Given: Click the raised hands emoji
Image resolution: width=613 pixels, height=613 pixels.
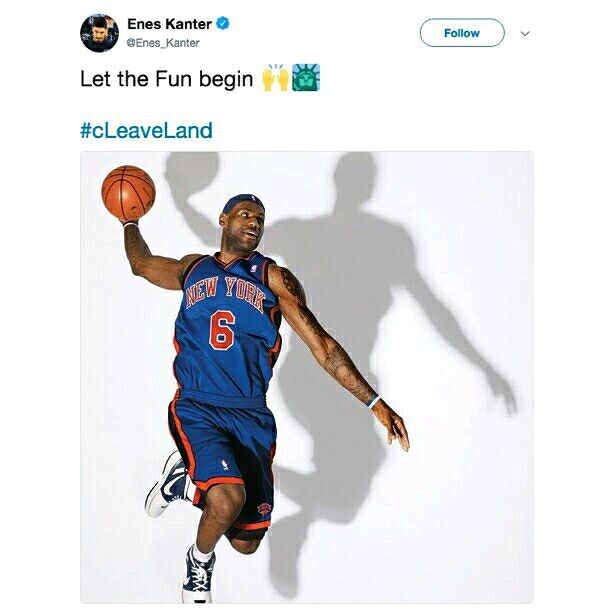Looking at the screenshot, I should click(276, 77).
